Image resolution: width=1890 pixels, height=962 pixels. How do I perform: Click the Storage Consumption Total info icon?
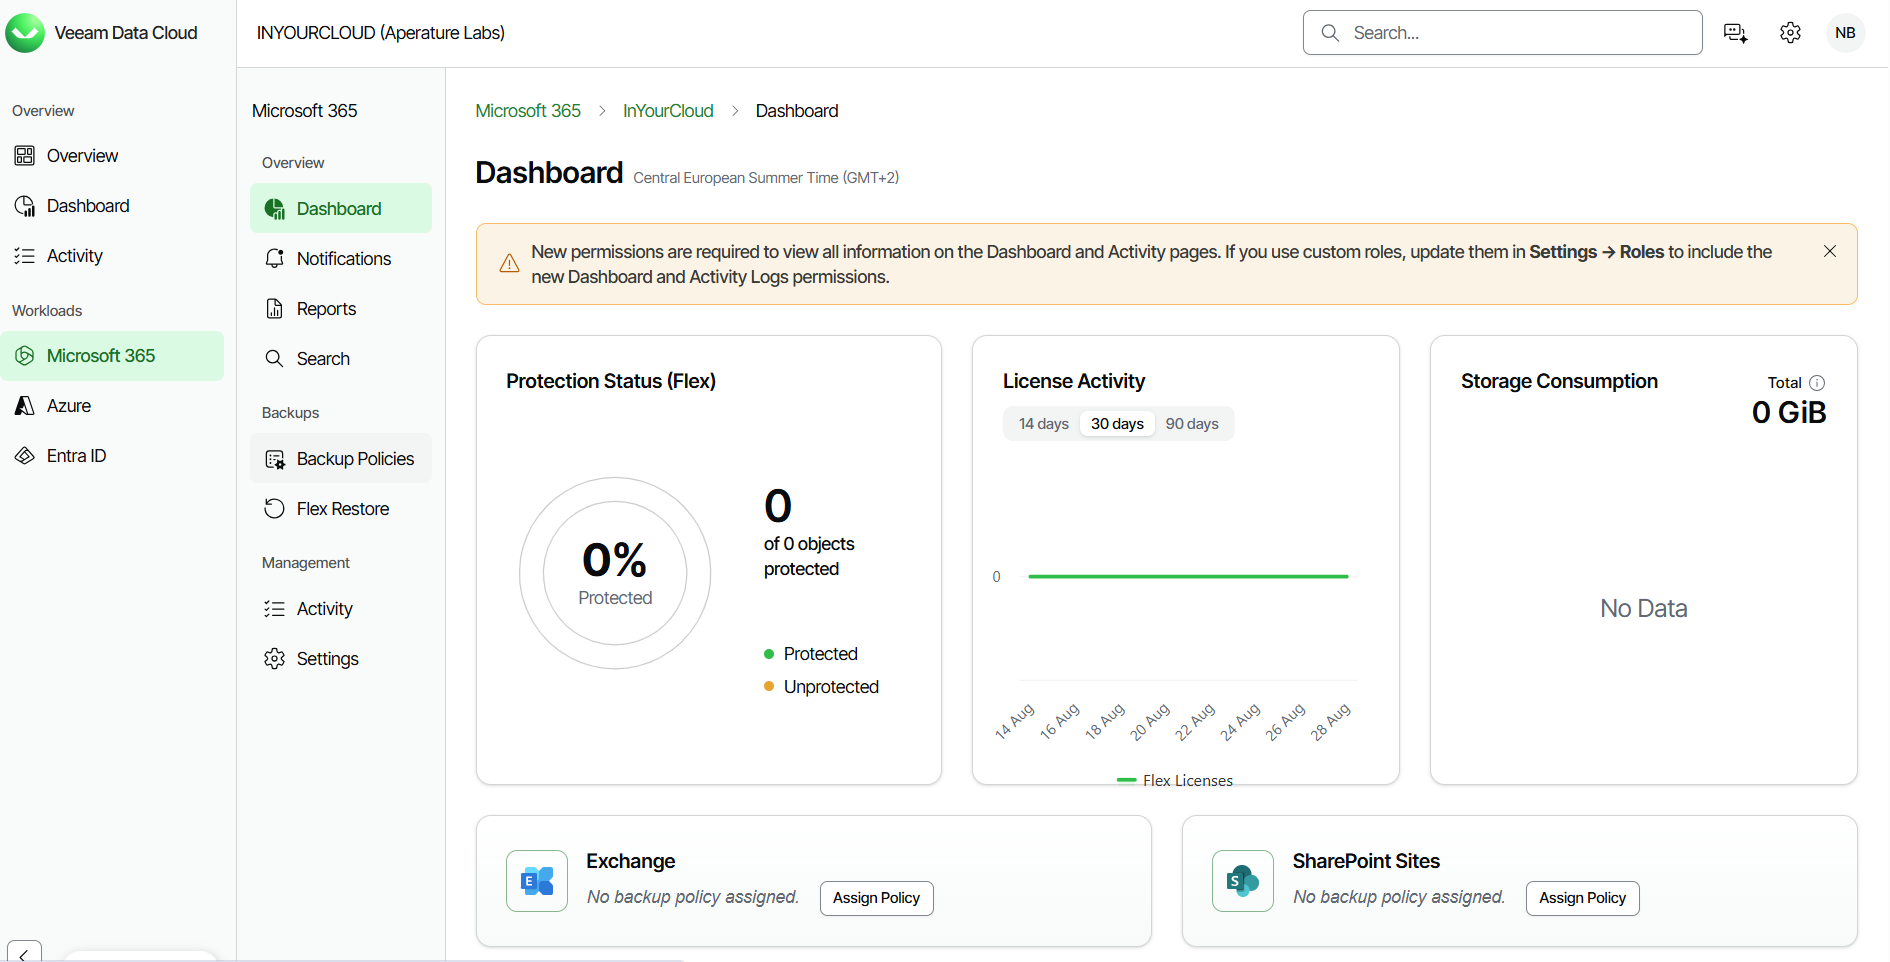[1817, 383]
